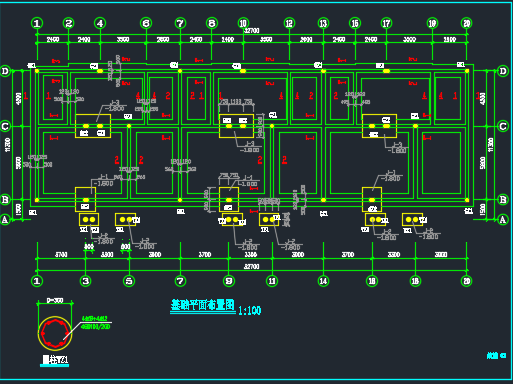Pick grid axis bubble 16

(372, 281)
